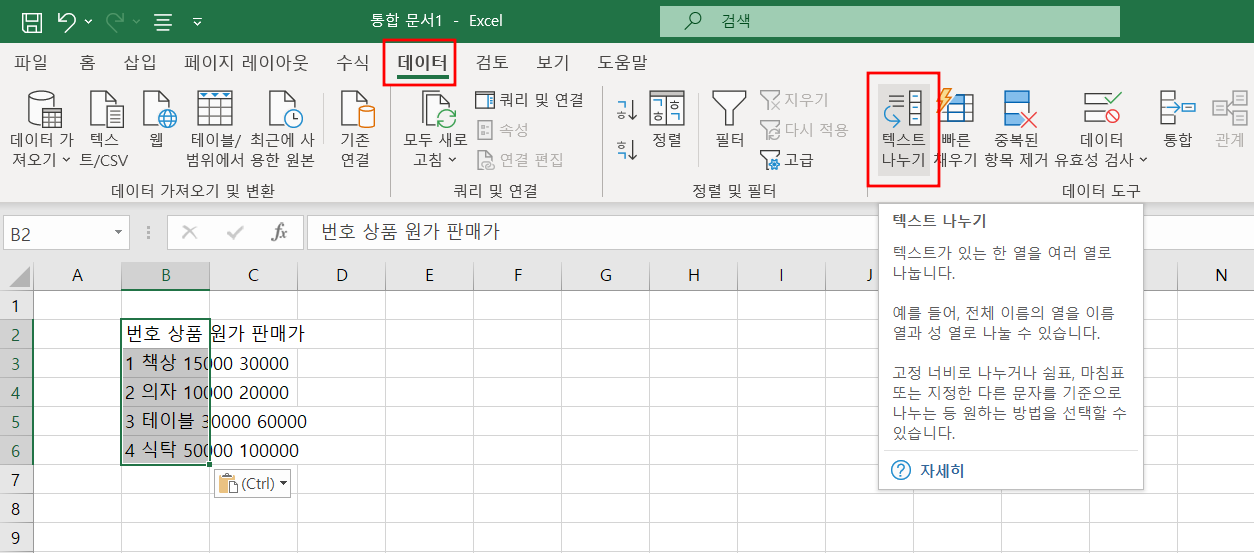Click the formula bar cancel X icon

tap(189, 233)
